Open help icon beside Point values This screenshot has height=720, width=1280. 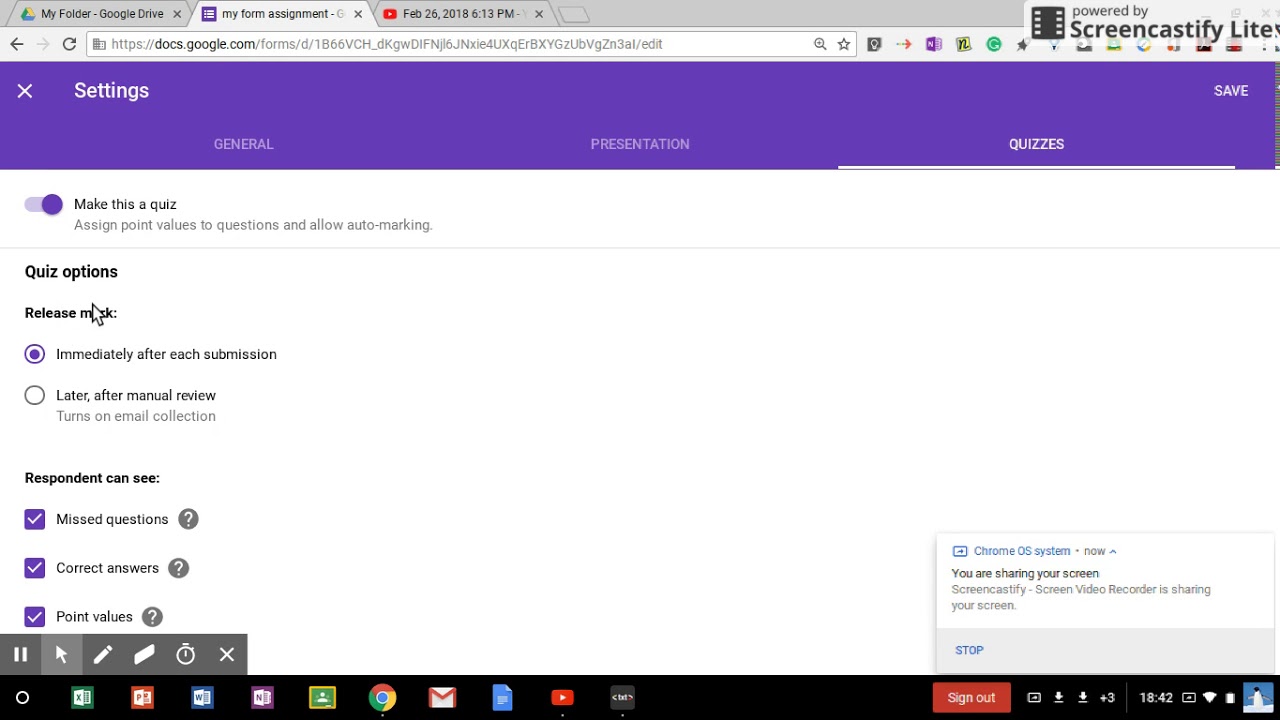(152, 617)
